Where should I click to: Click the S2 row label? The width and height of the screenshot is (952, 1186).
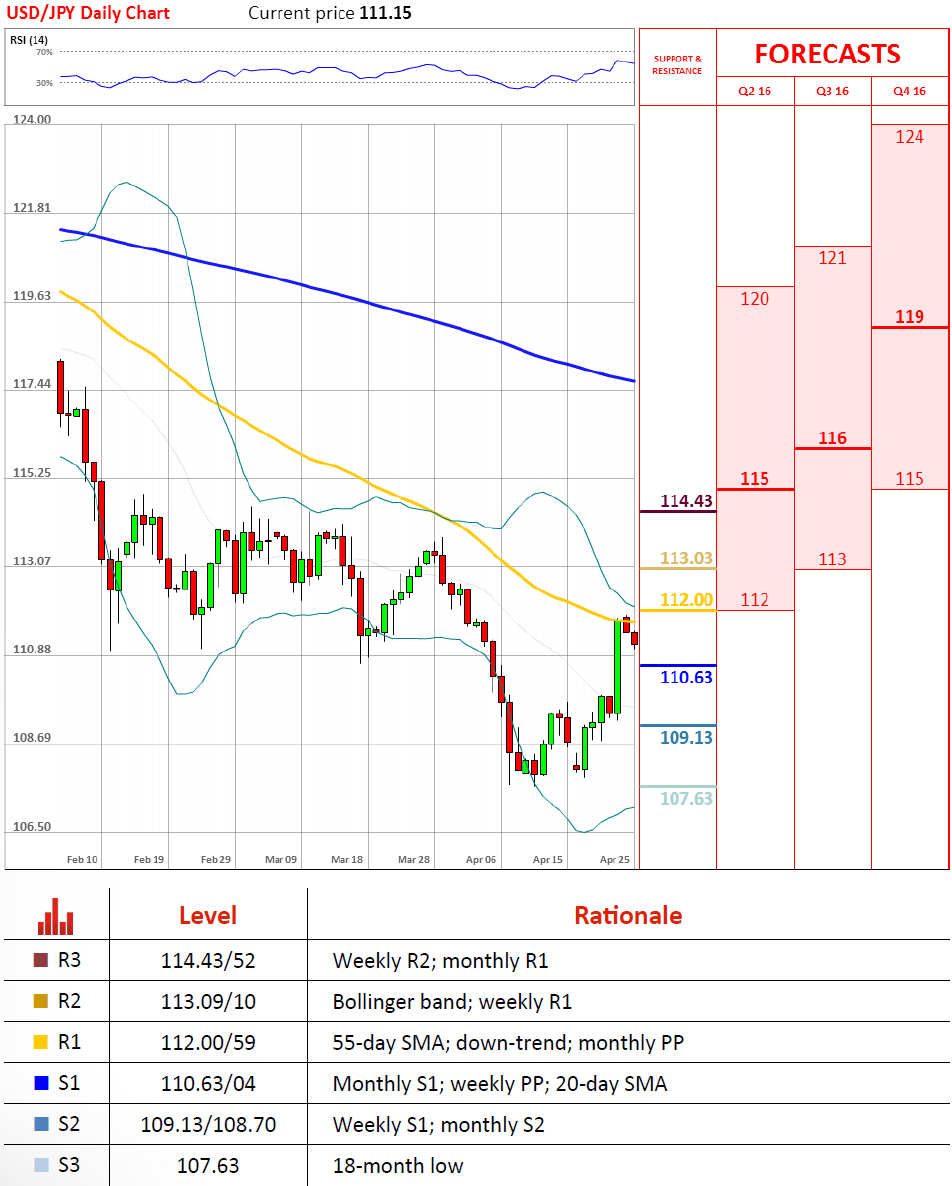69,1123
